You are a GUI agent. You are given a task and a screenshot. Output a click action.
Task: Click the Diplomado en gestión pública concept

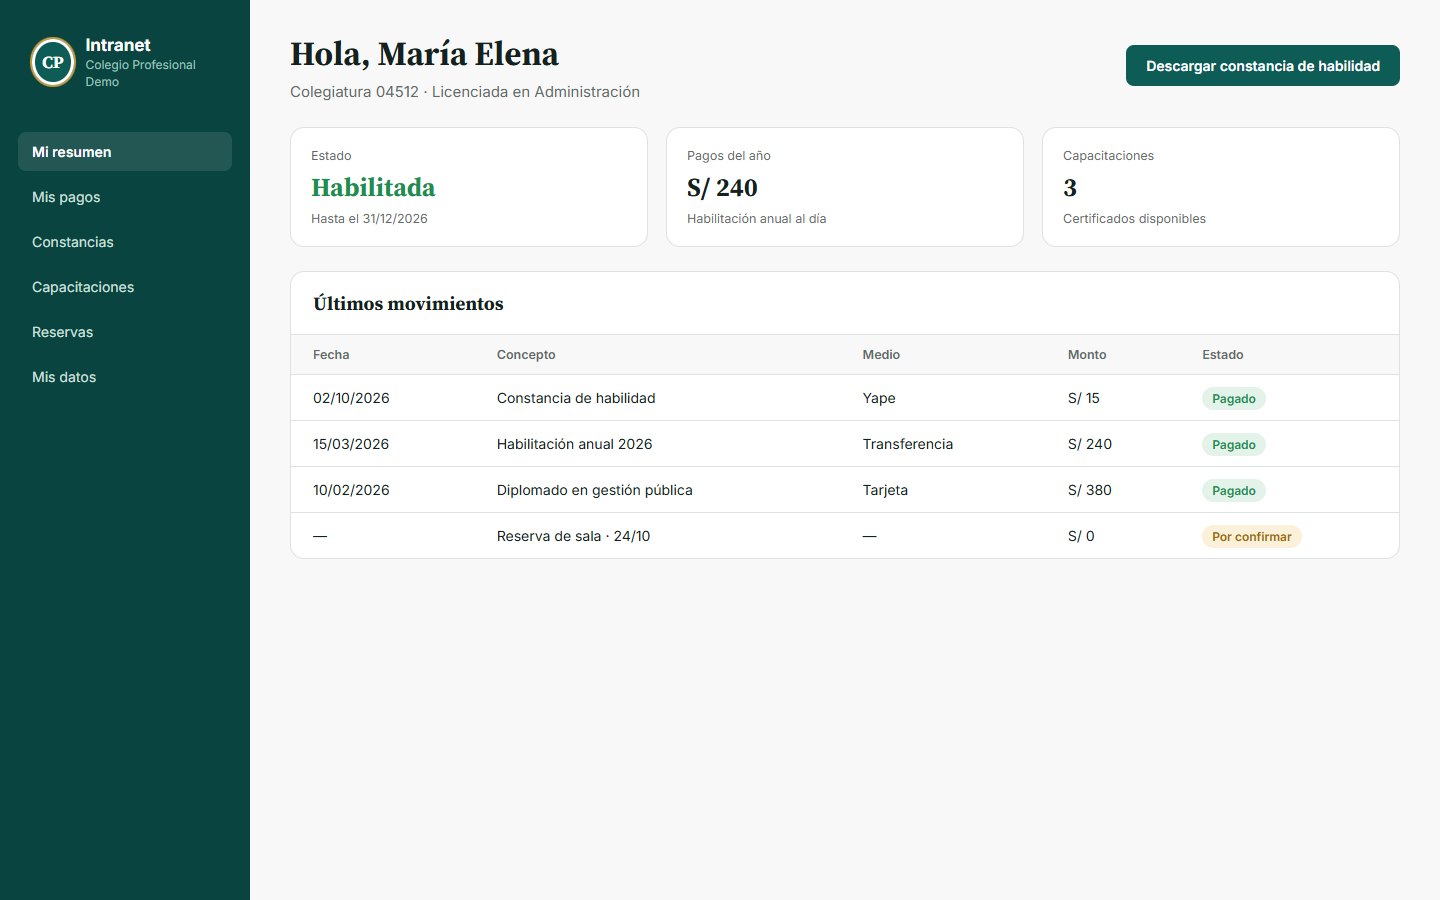(x=595, y=490)
